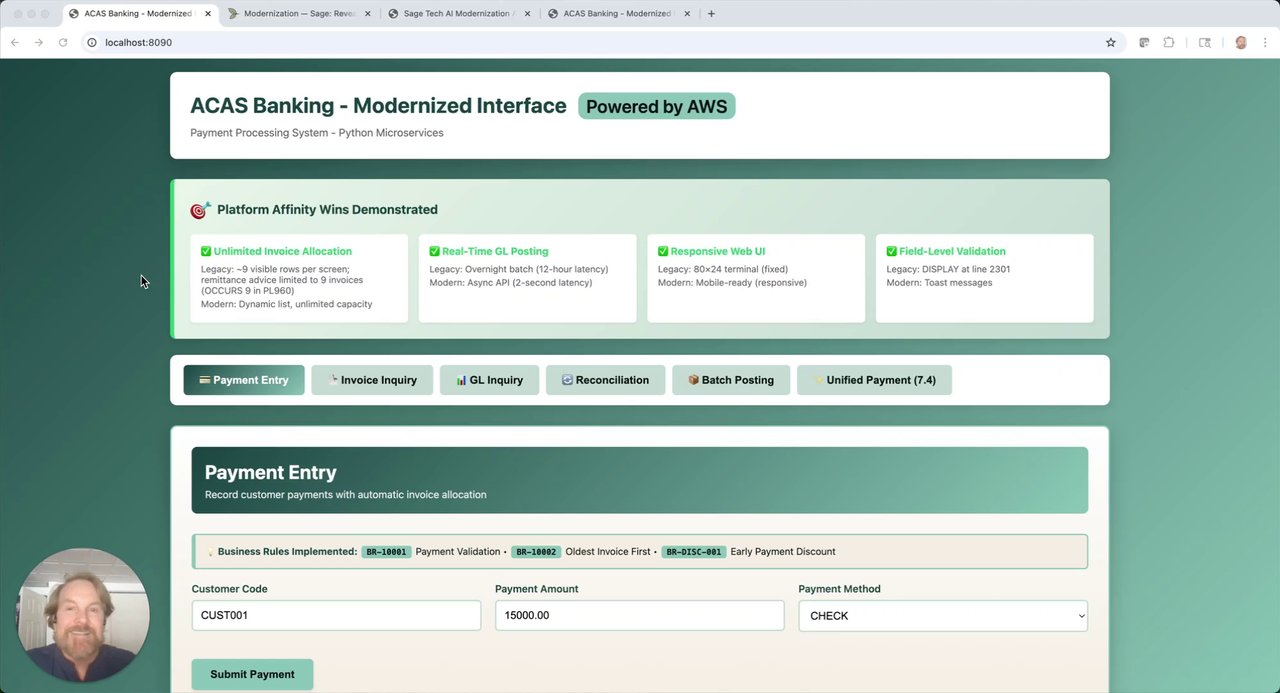
Task: Switch to the Reconciliation tab
Action: pyautogui.click(x=605, y=380)
